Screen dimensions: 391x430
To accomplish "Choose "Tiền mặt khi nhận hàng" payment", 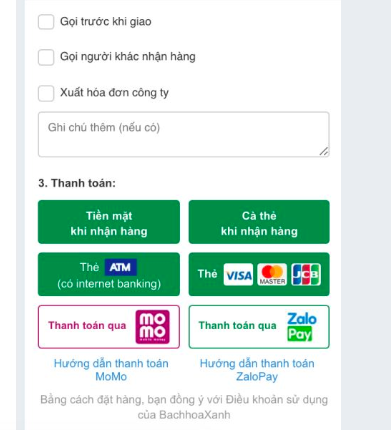I will click(109, 222).
